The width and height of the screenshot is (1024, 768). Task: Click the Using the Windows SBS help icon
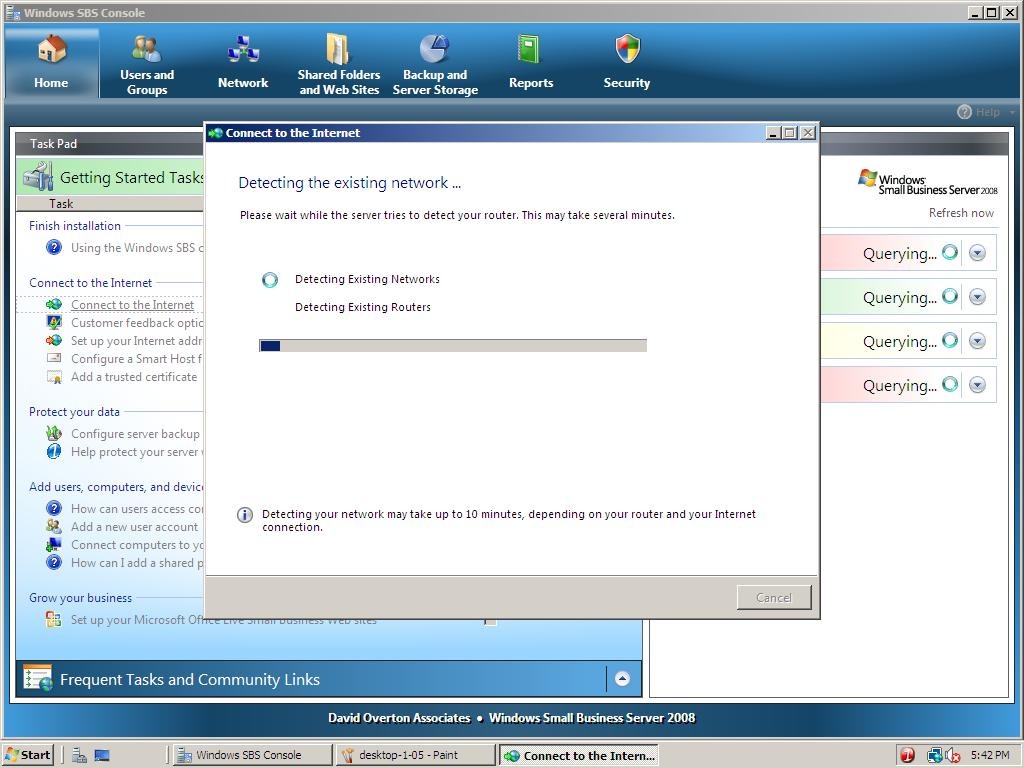[54, 248]
